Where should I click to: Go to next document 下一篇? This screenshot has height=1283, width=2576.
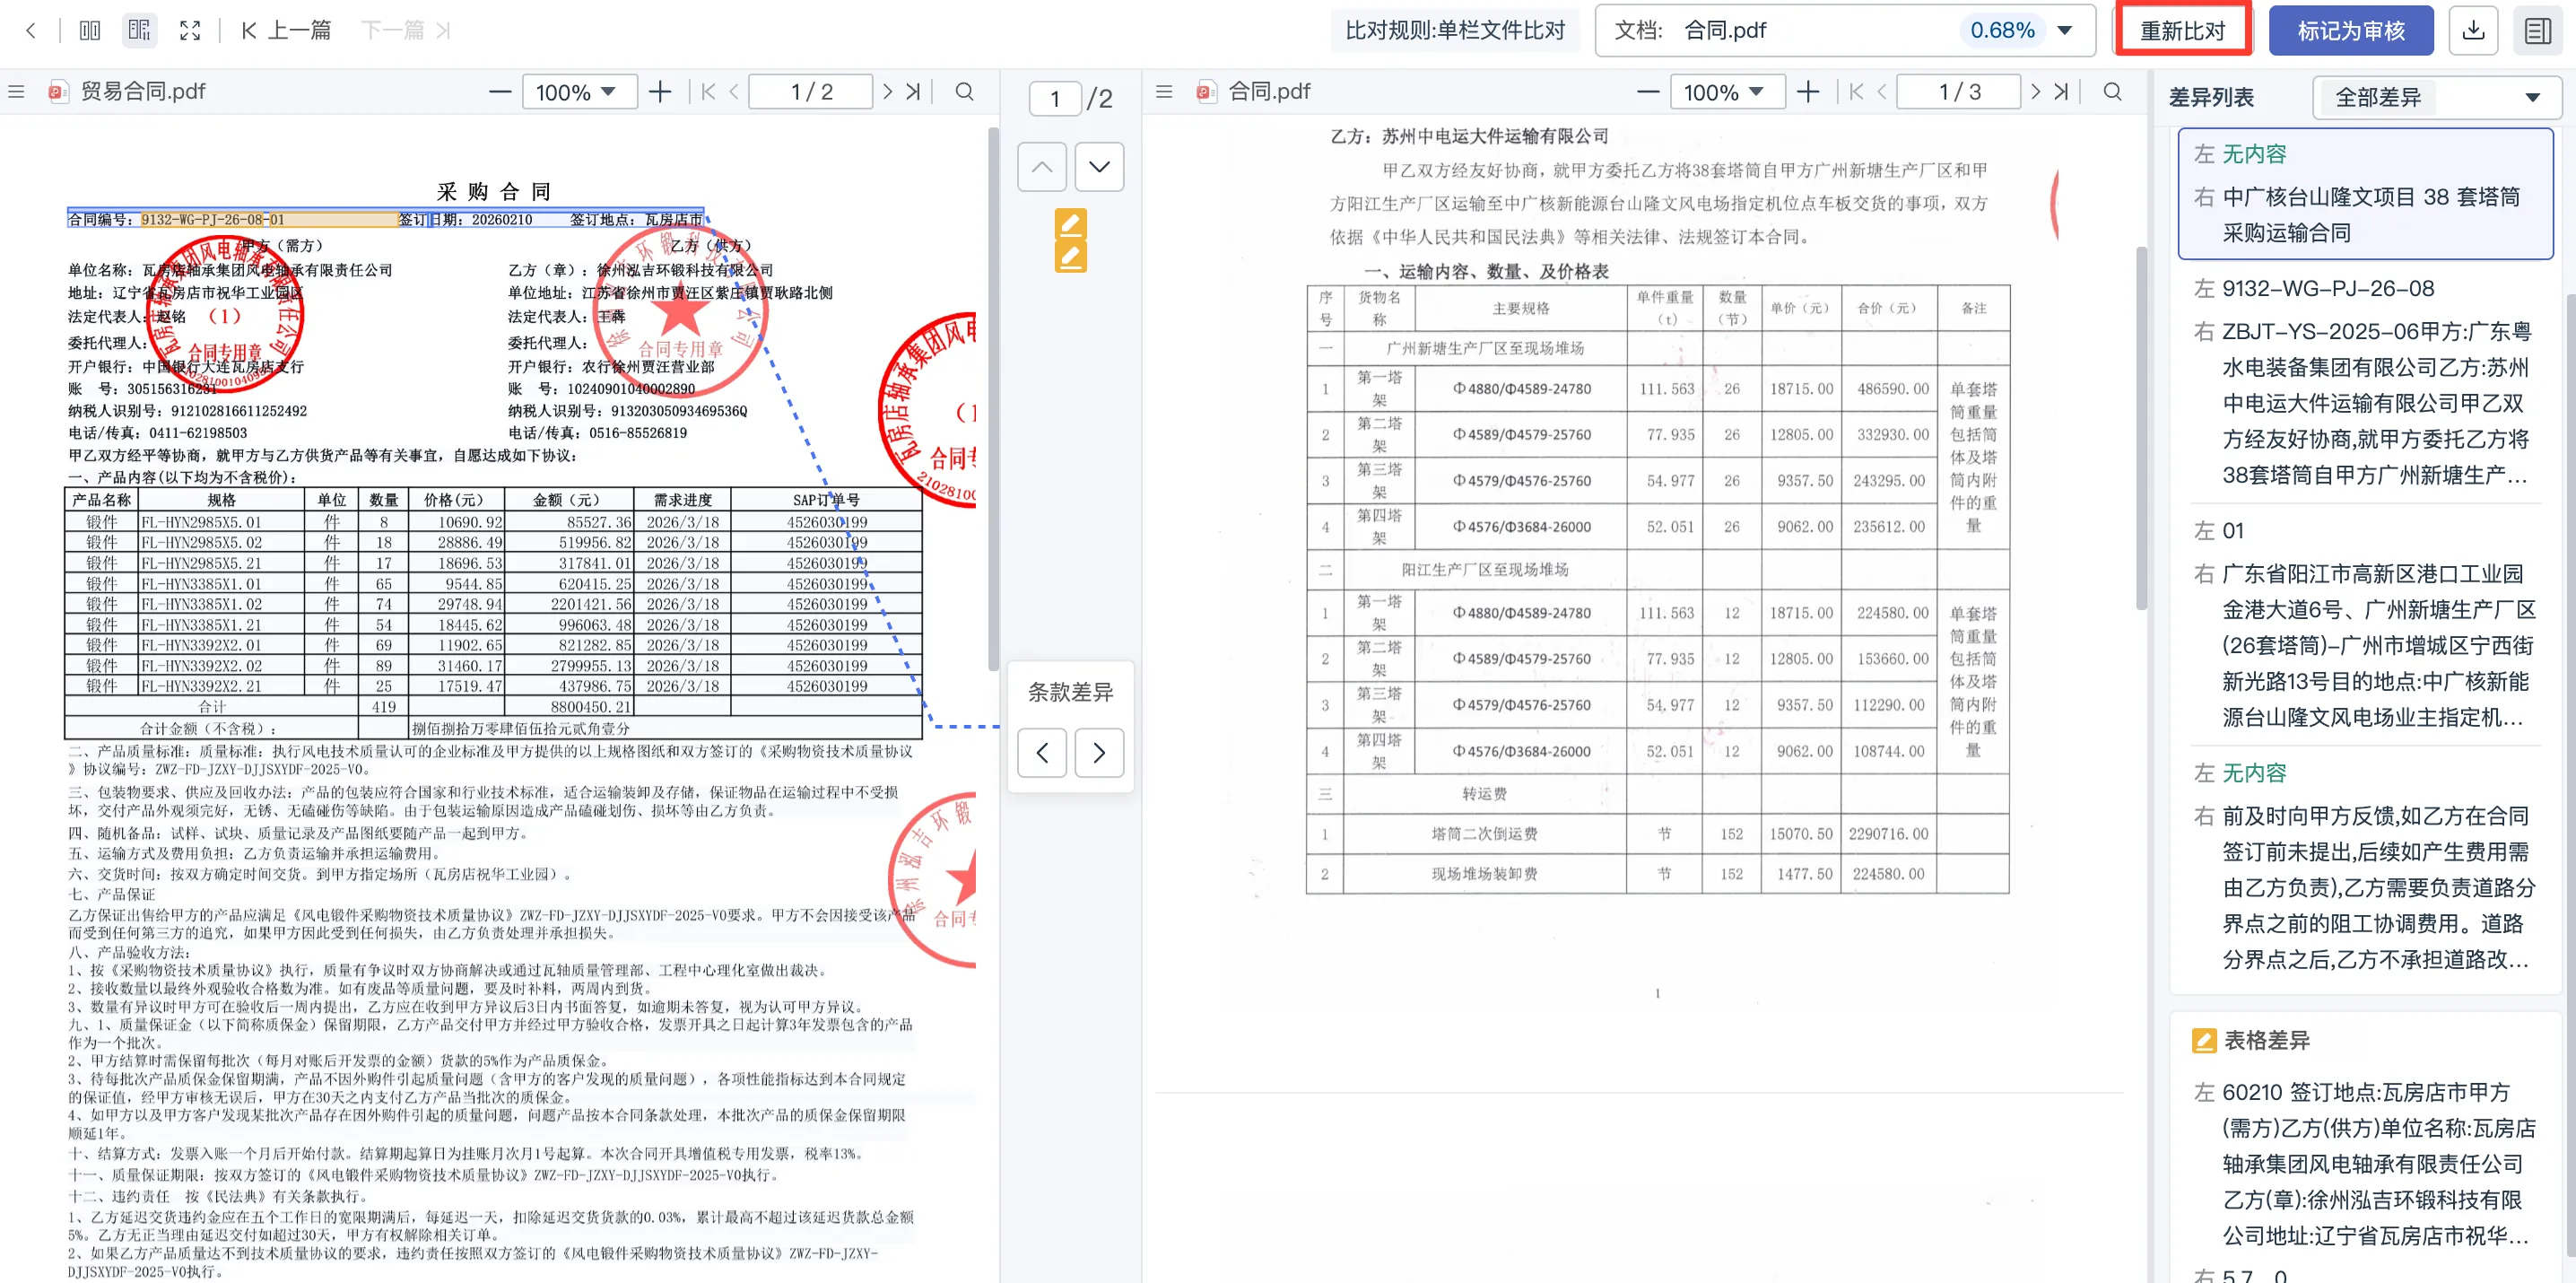click(405, 30)
